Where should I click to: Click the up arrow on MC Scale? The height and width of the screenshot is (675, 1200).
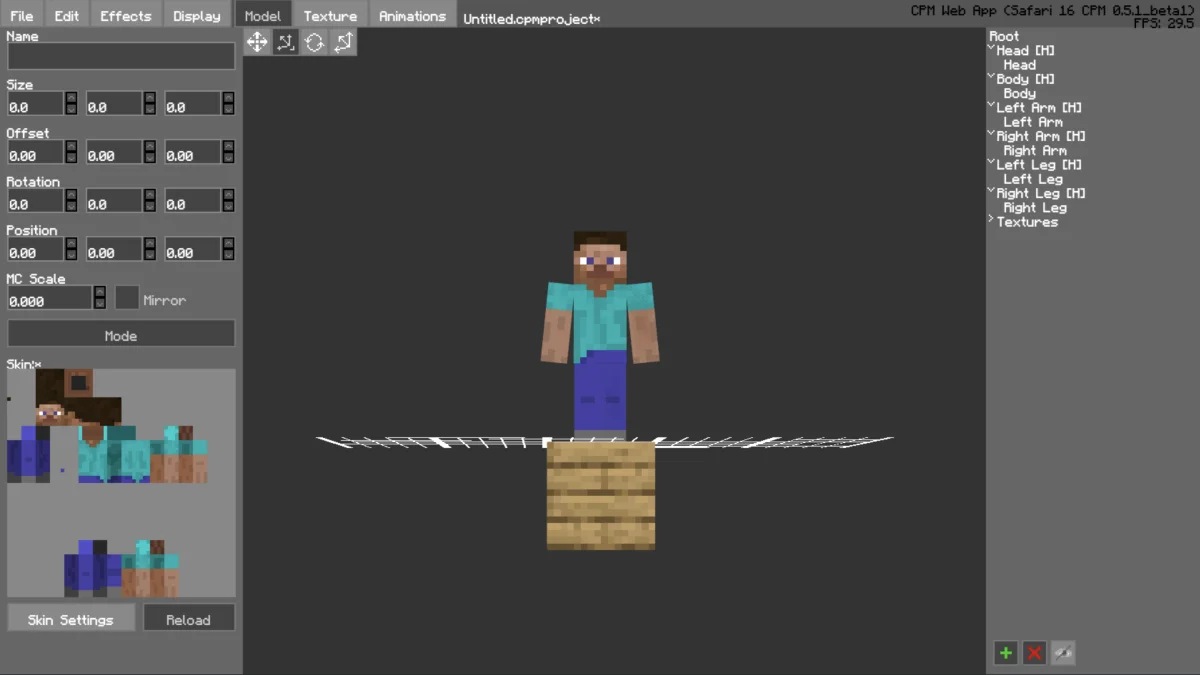point(100,292)
